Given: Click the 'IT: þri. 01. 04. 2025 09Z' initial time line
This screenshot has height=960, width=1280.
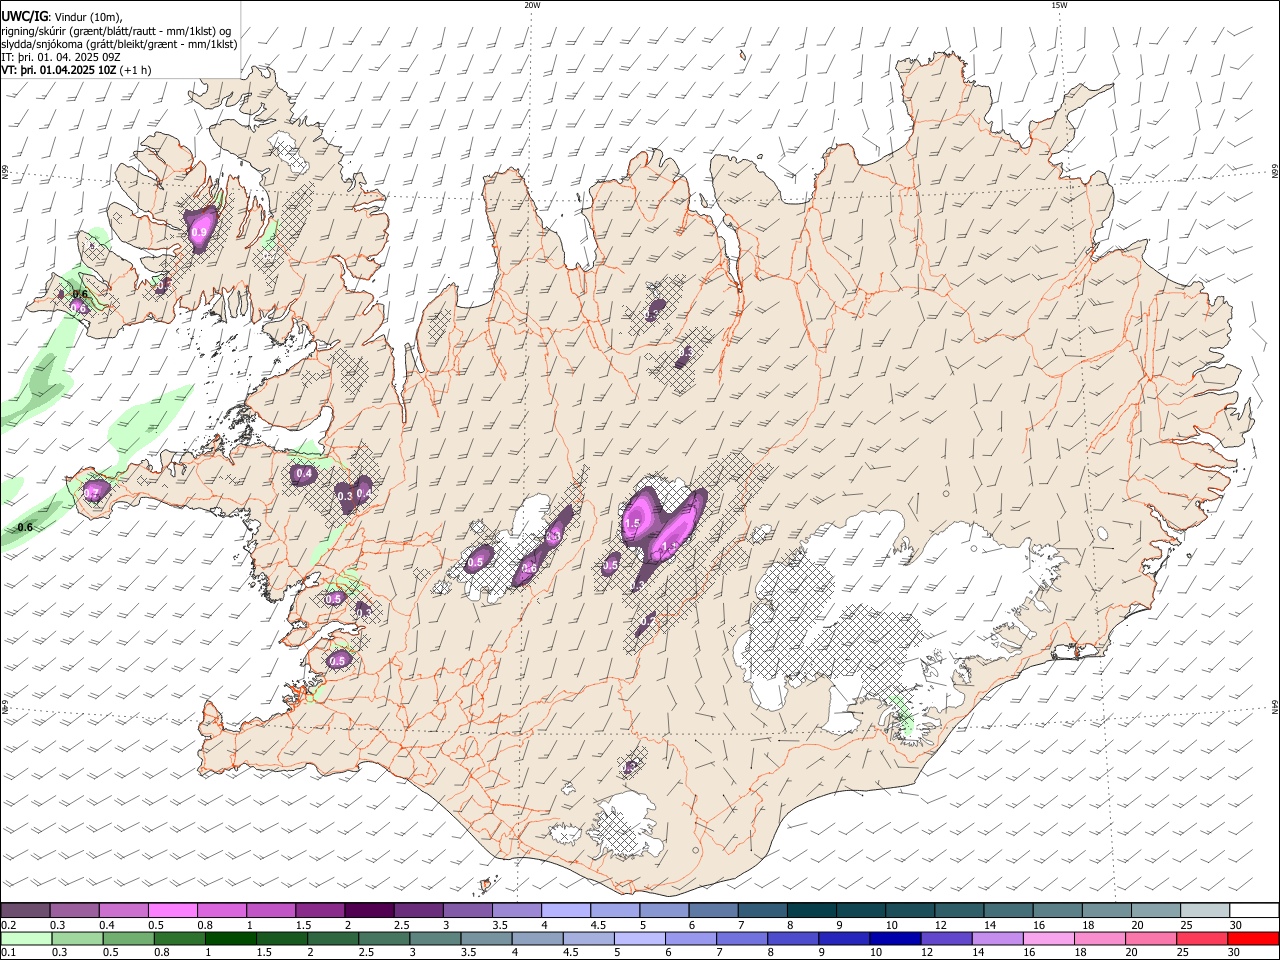Looking at the screenshot, I should (x=61, y=57).
